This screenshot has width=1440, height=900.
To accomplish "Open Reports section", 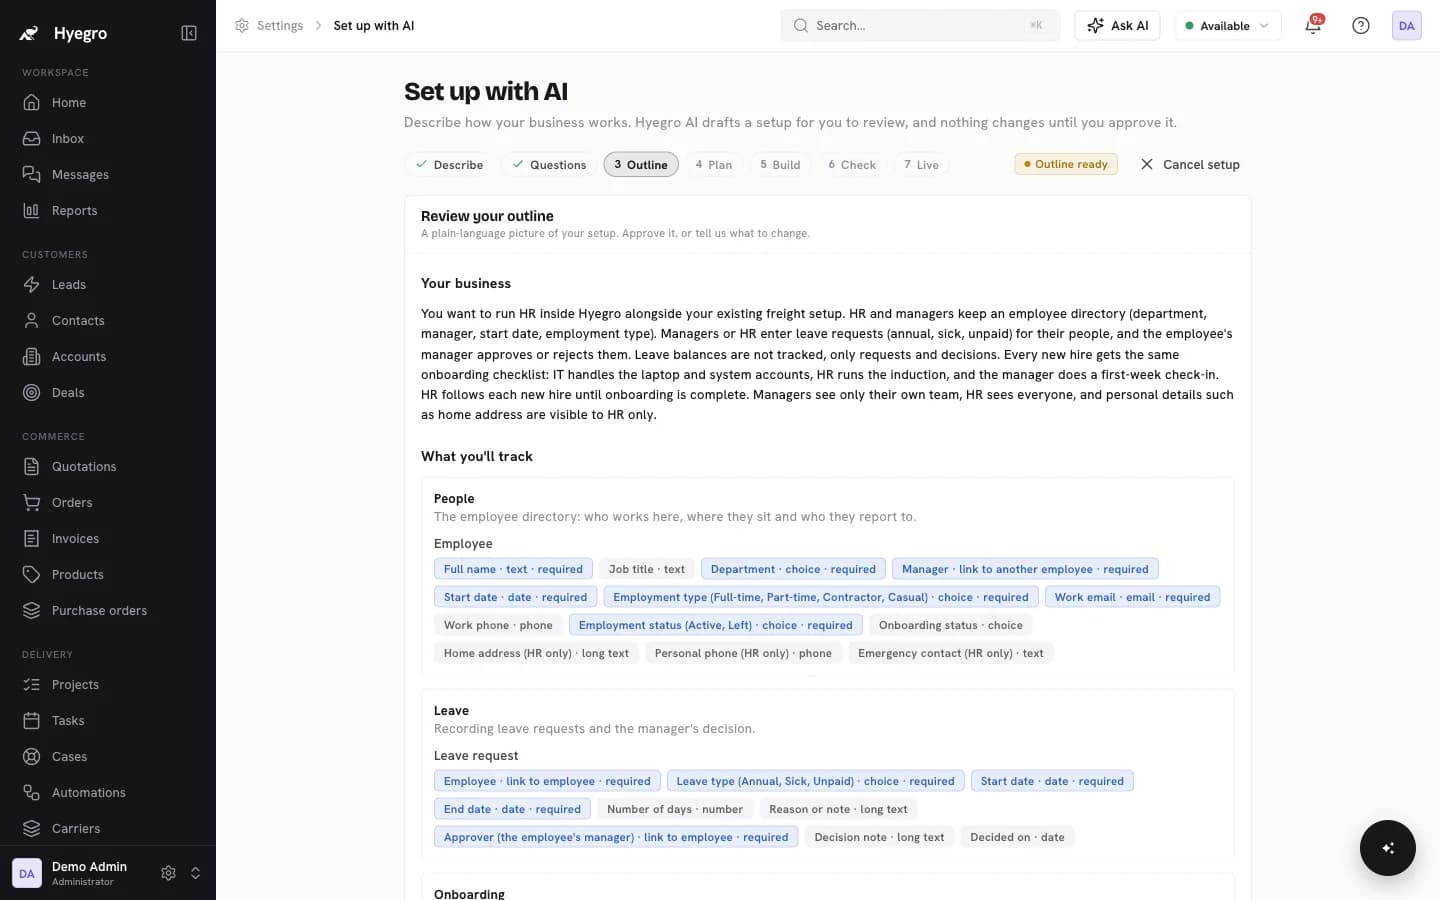I will [108, 210].
